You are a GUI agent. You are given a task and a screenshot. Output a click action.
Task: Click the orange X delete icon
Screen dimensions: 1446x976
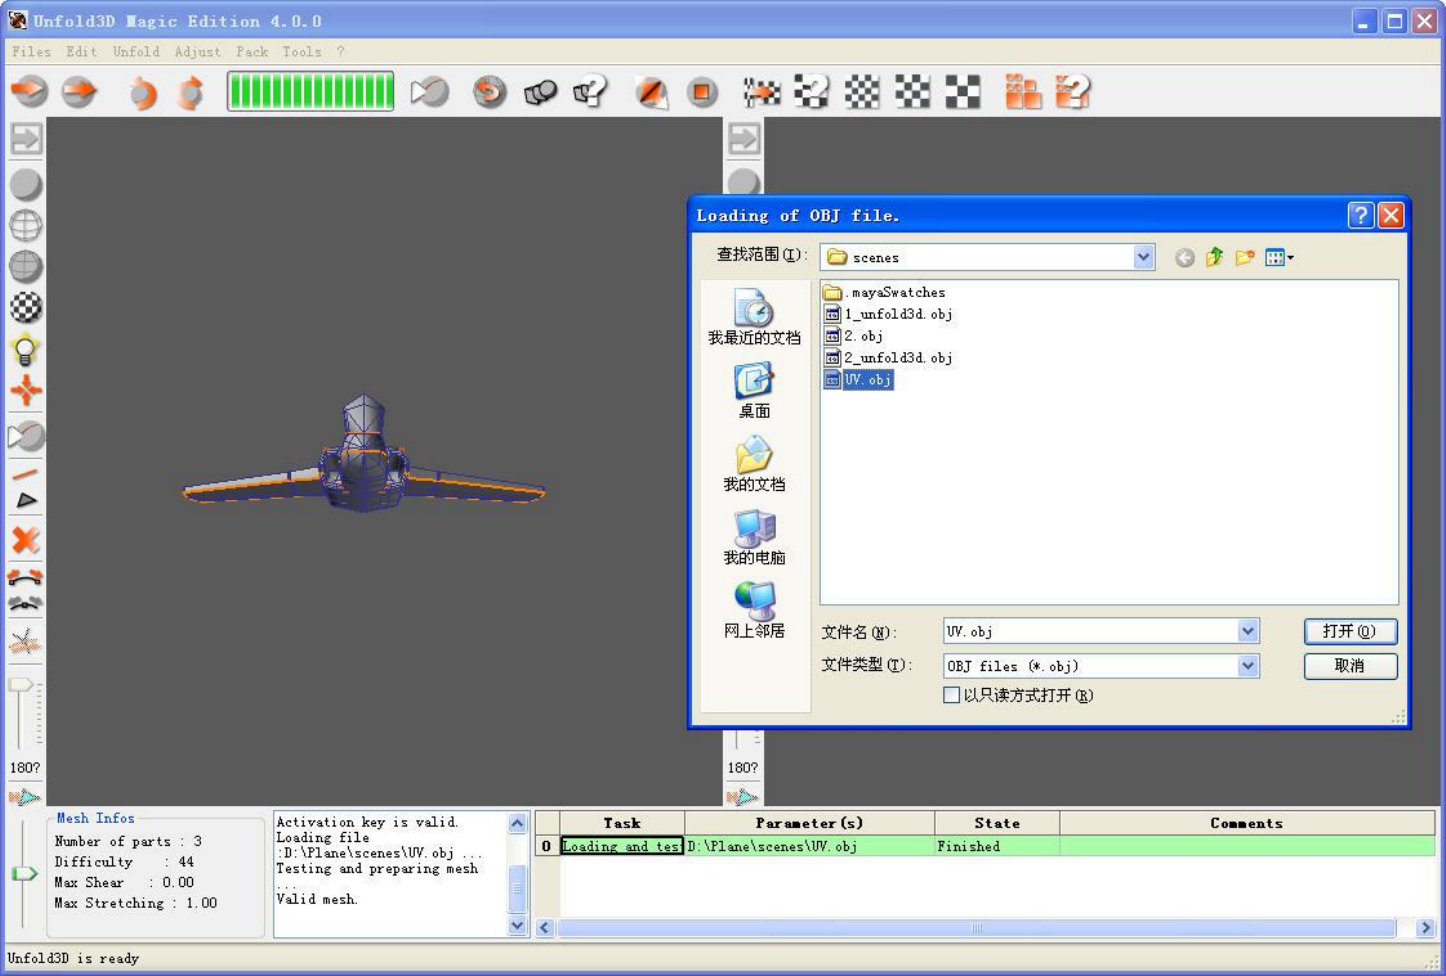(x=26, y=540)
